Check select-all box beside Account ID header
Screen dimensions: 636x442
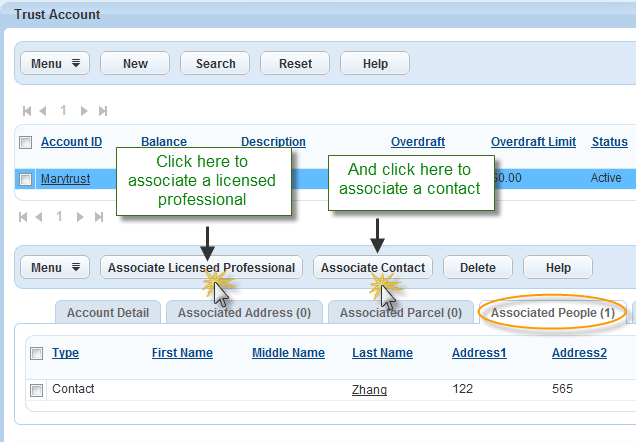[26, 142]
